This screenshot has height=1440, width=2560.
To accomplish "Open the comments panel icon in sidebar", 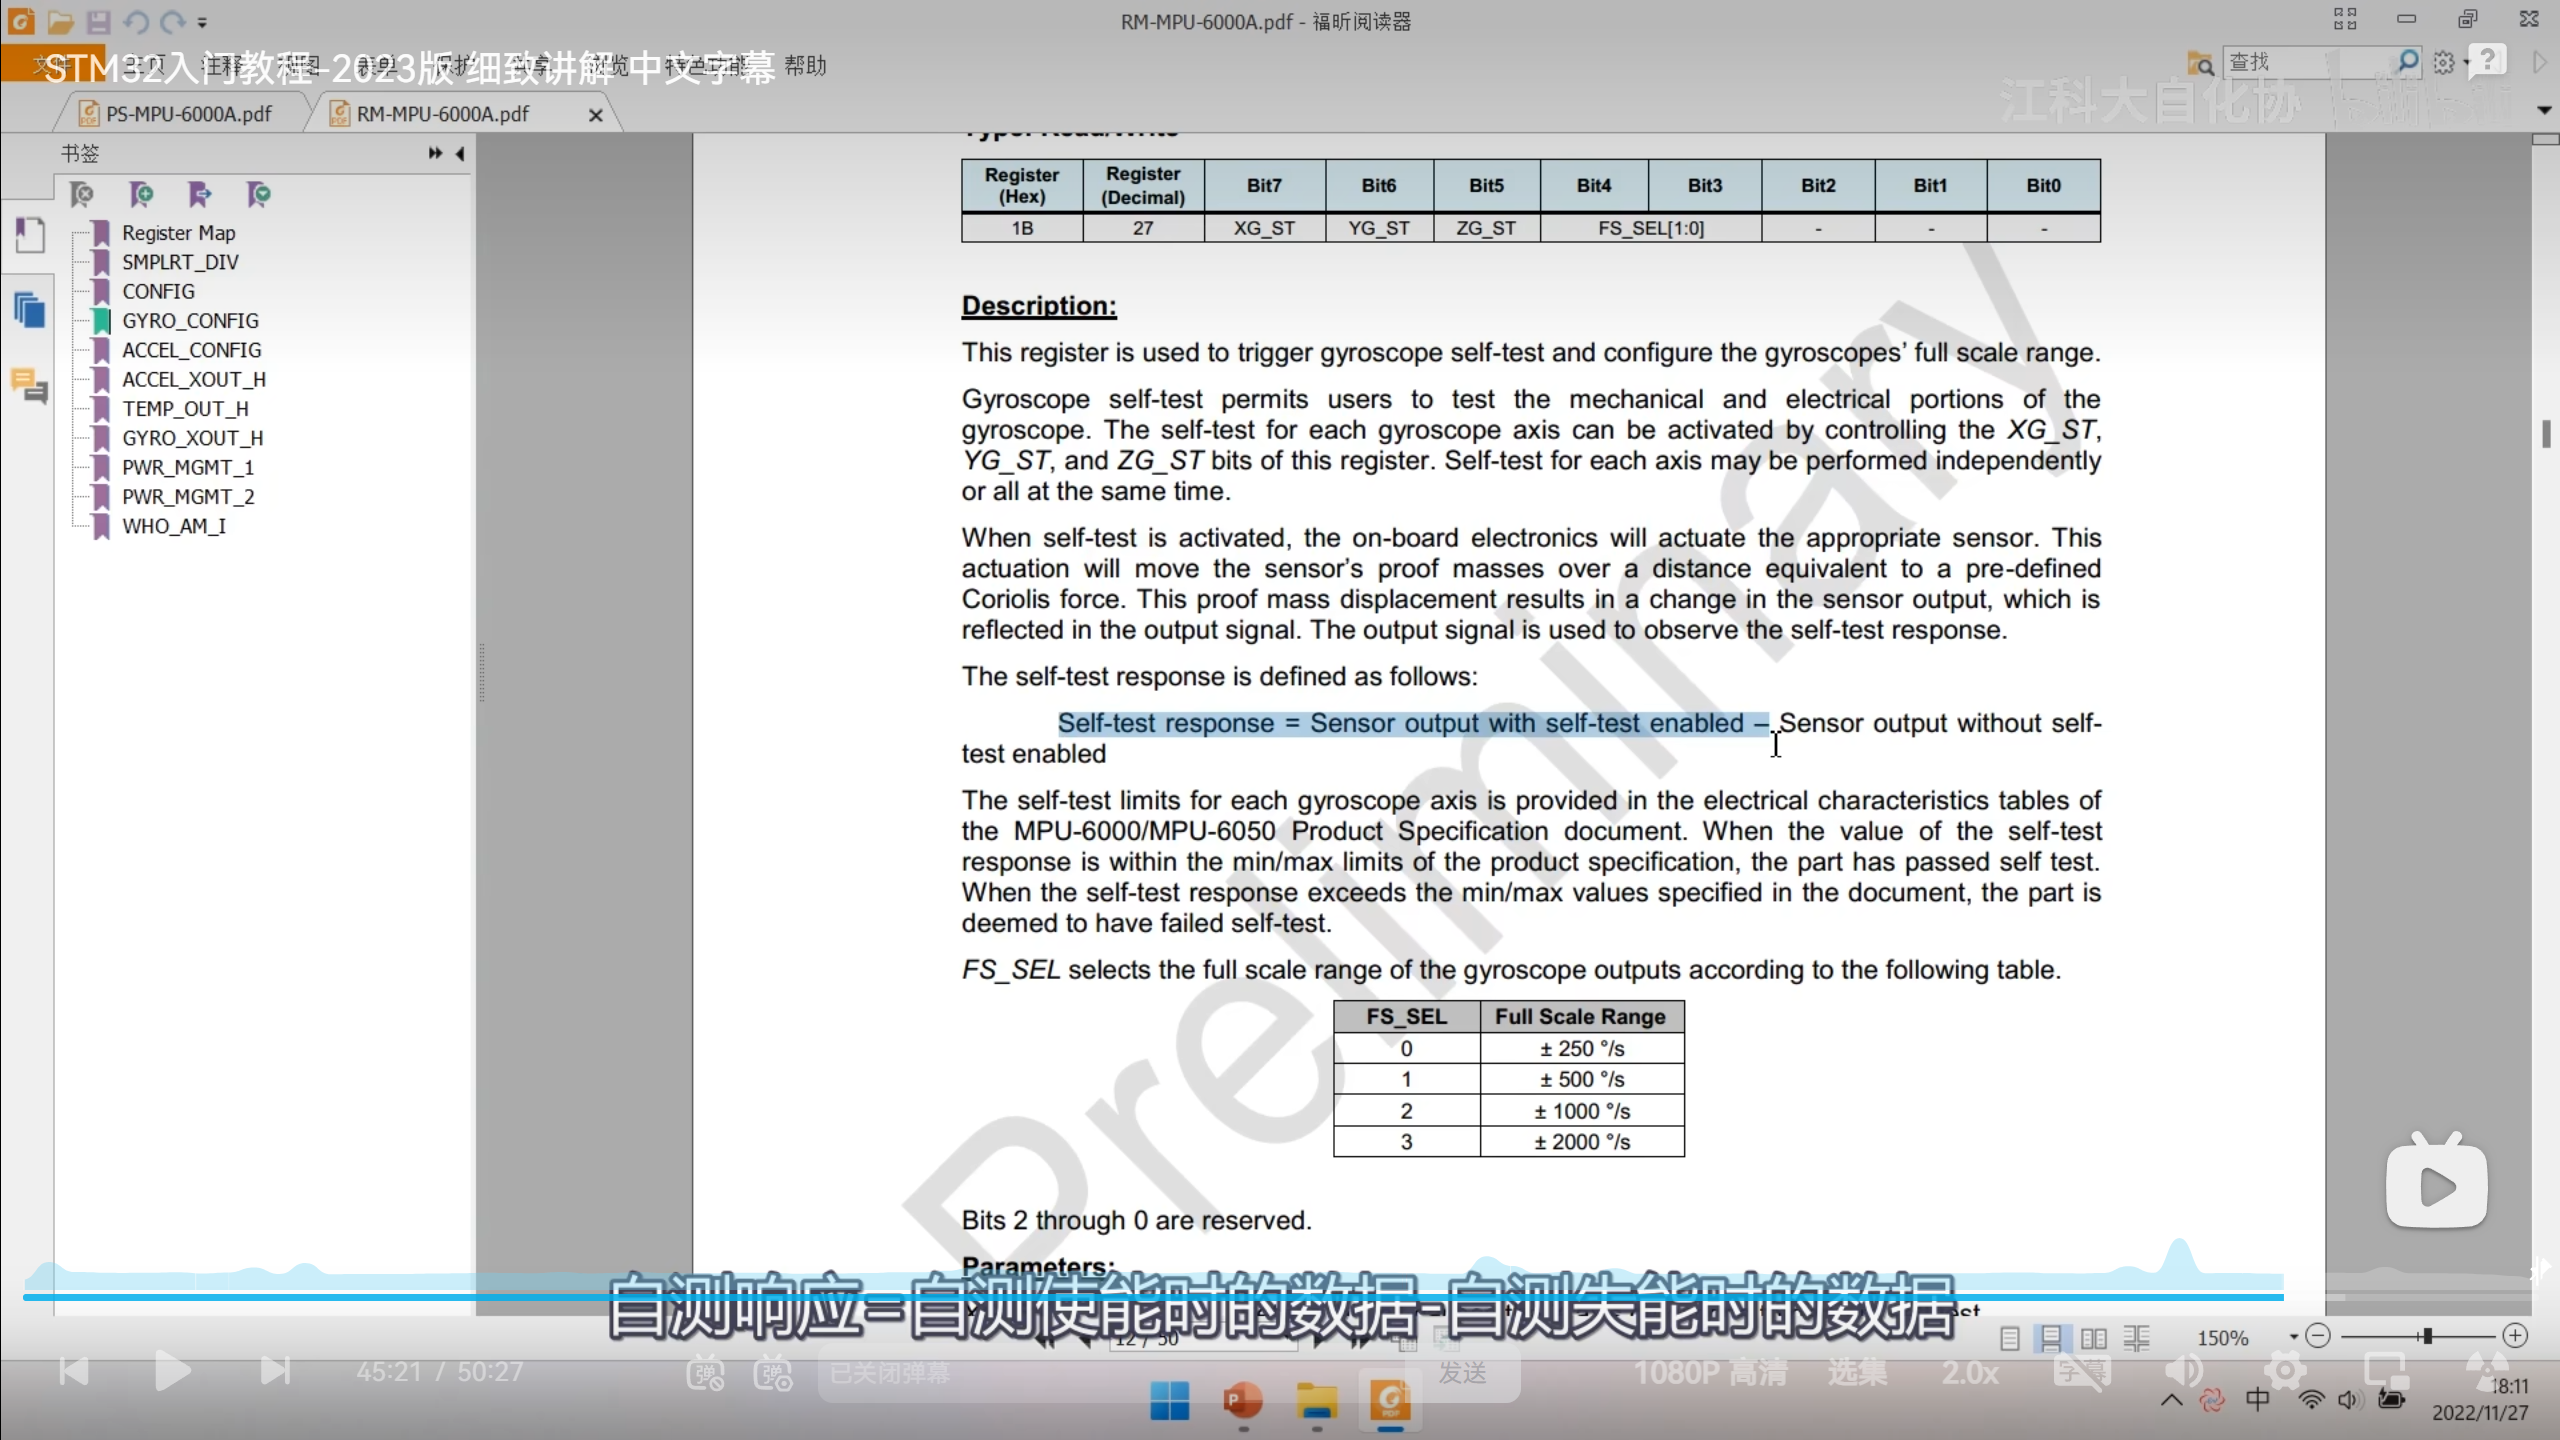I will 30,385.
